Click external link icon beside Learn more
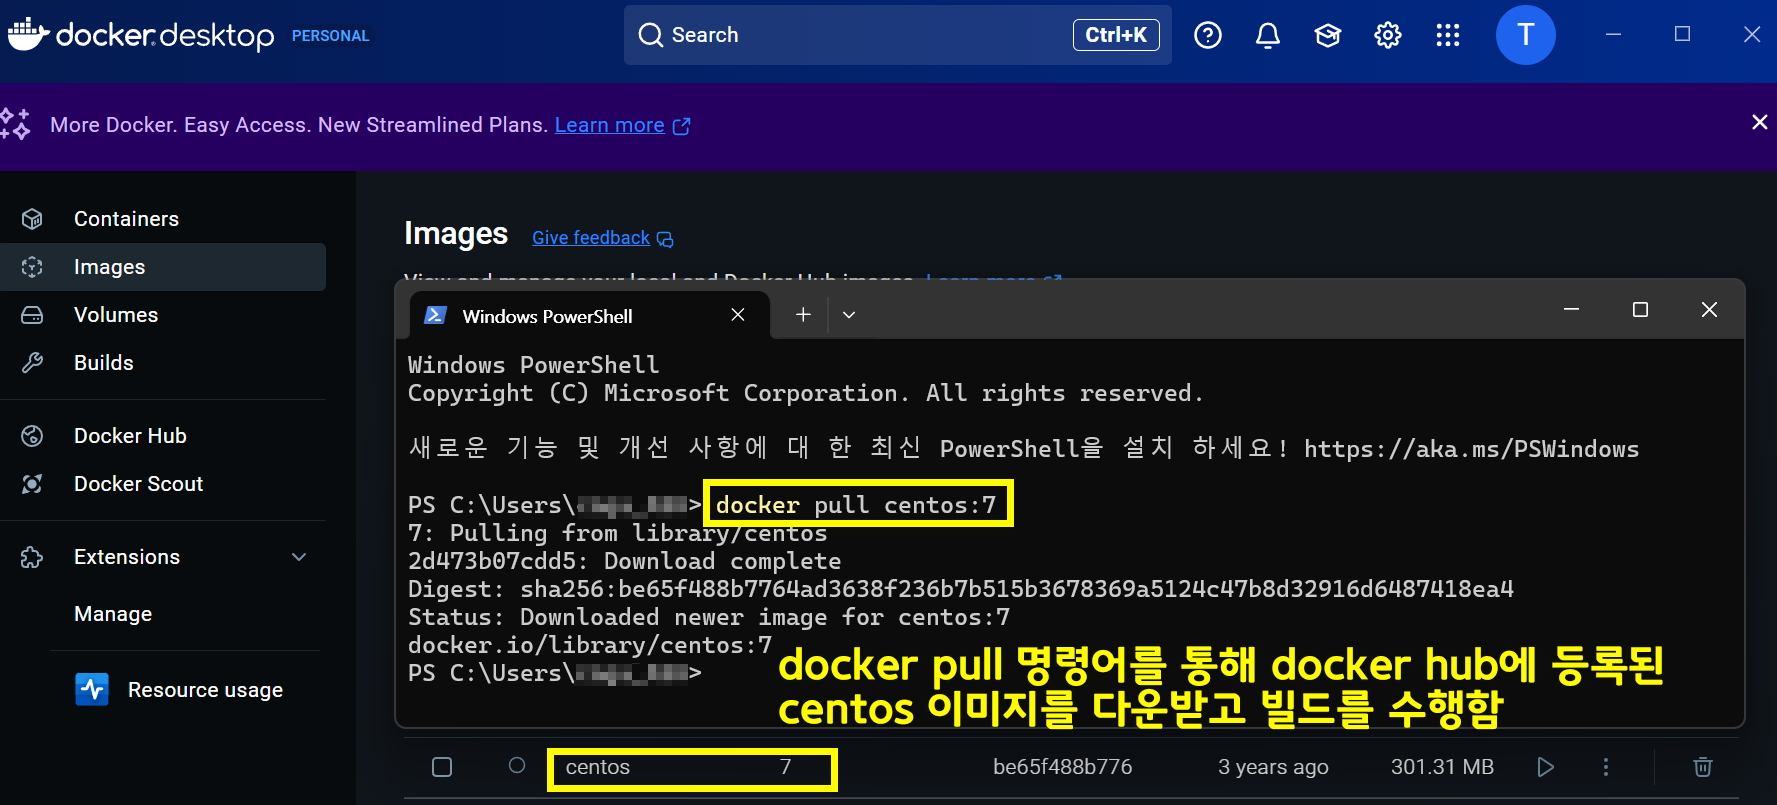This screenshot has width=1777, height=805. point(682,126)
